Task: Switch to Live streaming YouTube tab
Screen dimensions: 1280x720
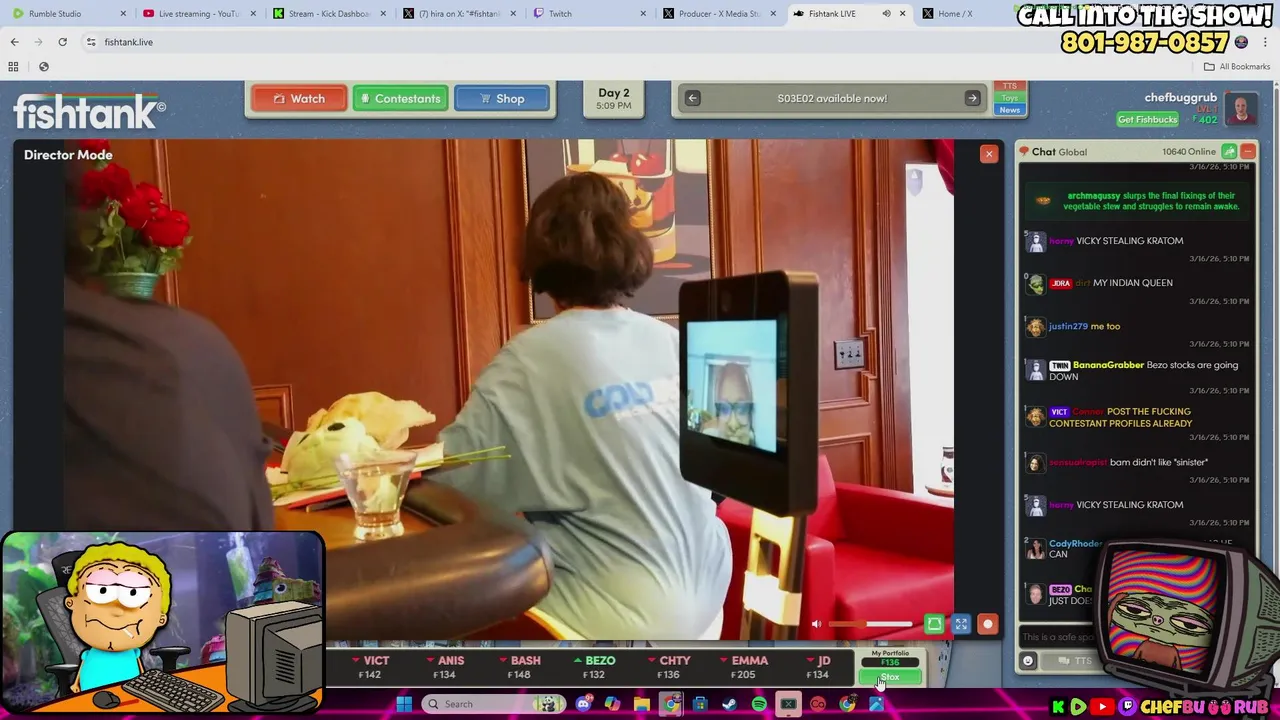Action: pos(198,14)
